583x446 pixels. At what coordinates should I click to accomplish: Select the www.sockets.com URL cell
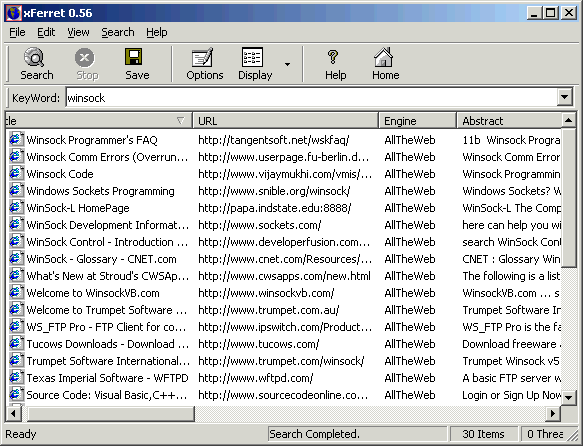click(x=260, y=225)
